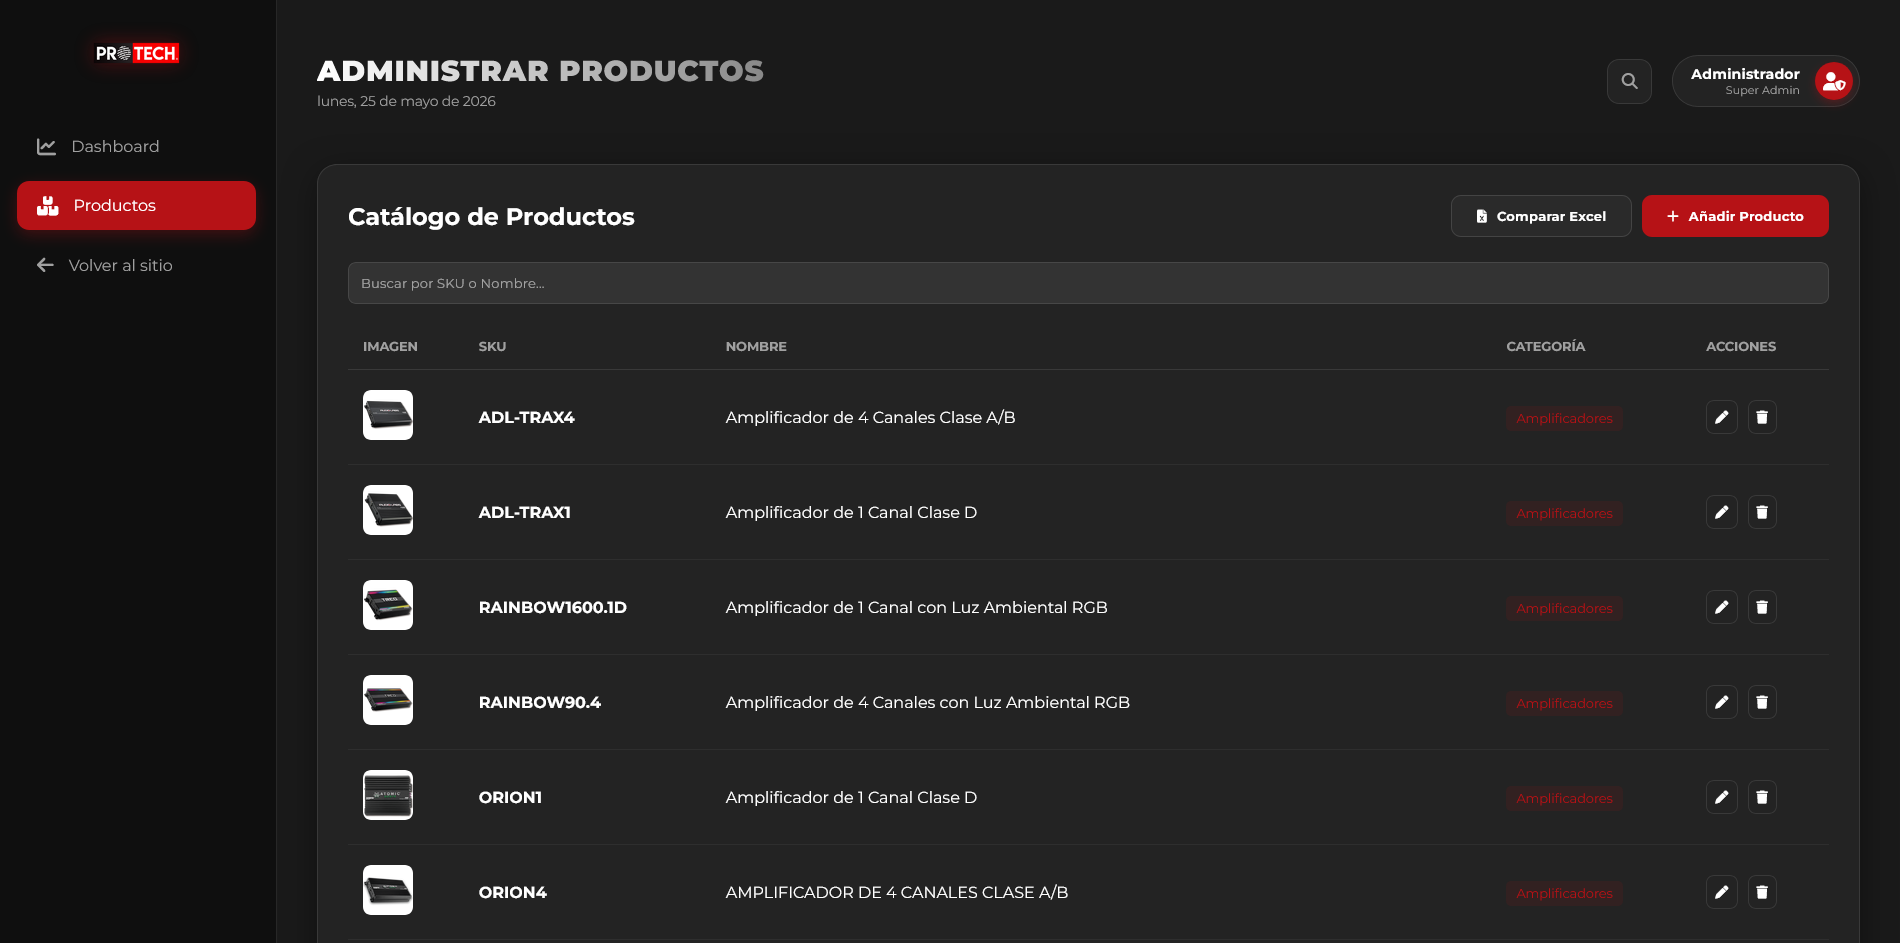Click the NOMBRE column header
Viewport: 1900px width, 943px height.
[755, 346]
